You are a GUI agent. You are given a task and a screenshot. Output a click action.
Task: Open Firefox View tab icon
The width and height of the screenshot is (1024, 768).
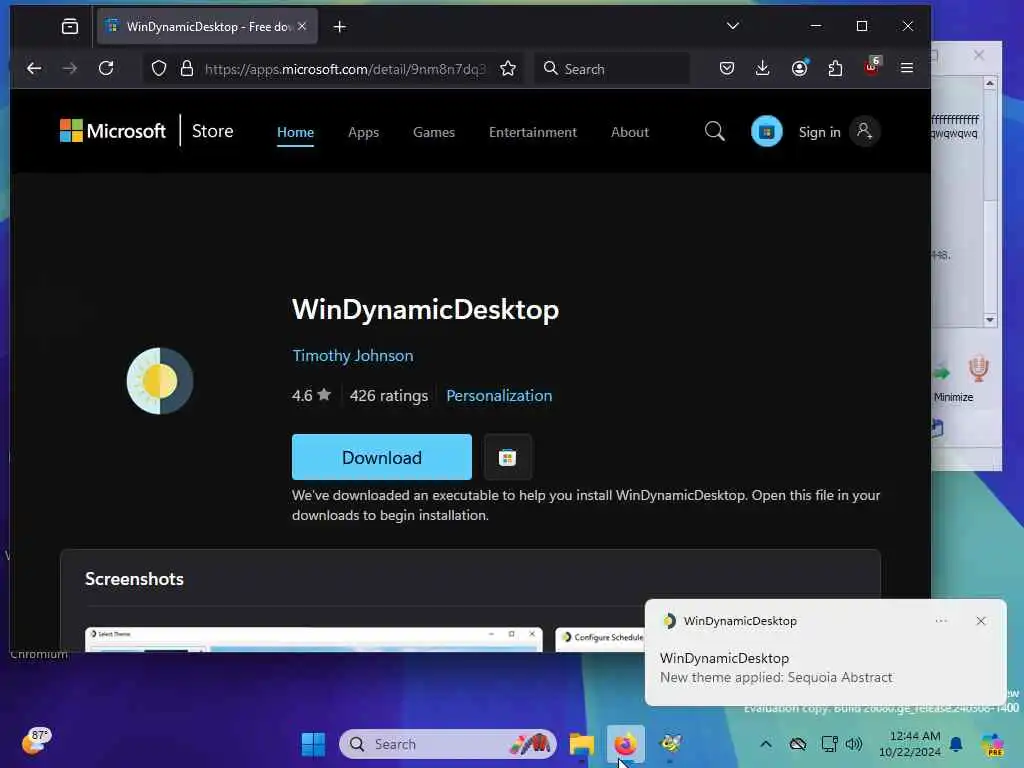pyautogui.click(x=69, y=26)
